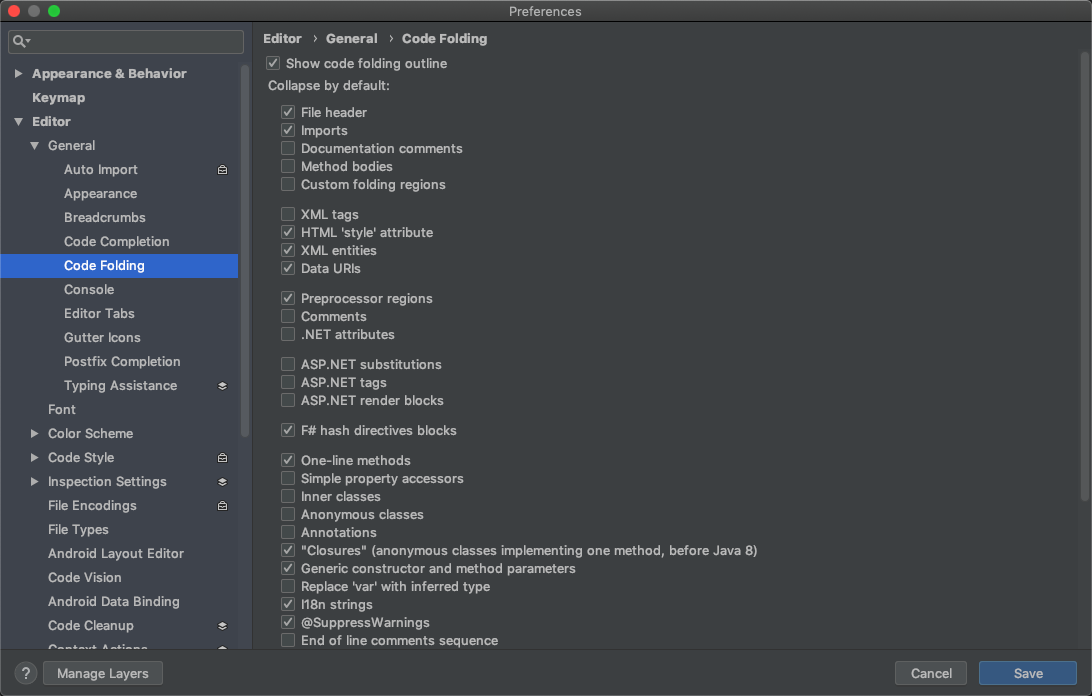Image resolution: width=1092 pixels, height=696 pixels.
Task: Click the Save button
Action: tap(1027, 673)
